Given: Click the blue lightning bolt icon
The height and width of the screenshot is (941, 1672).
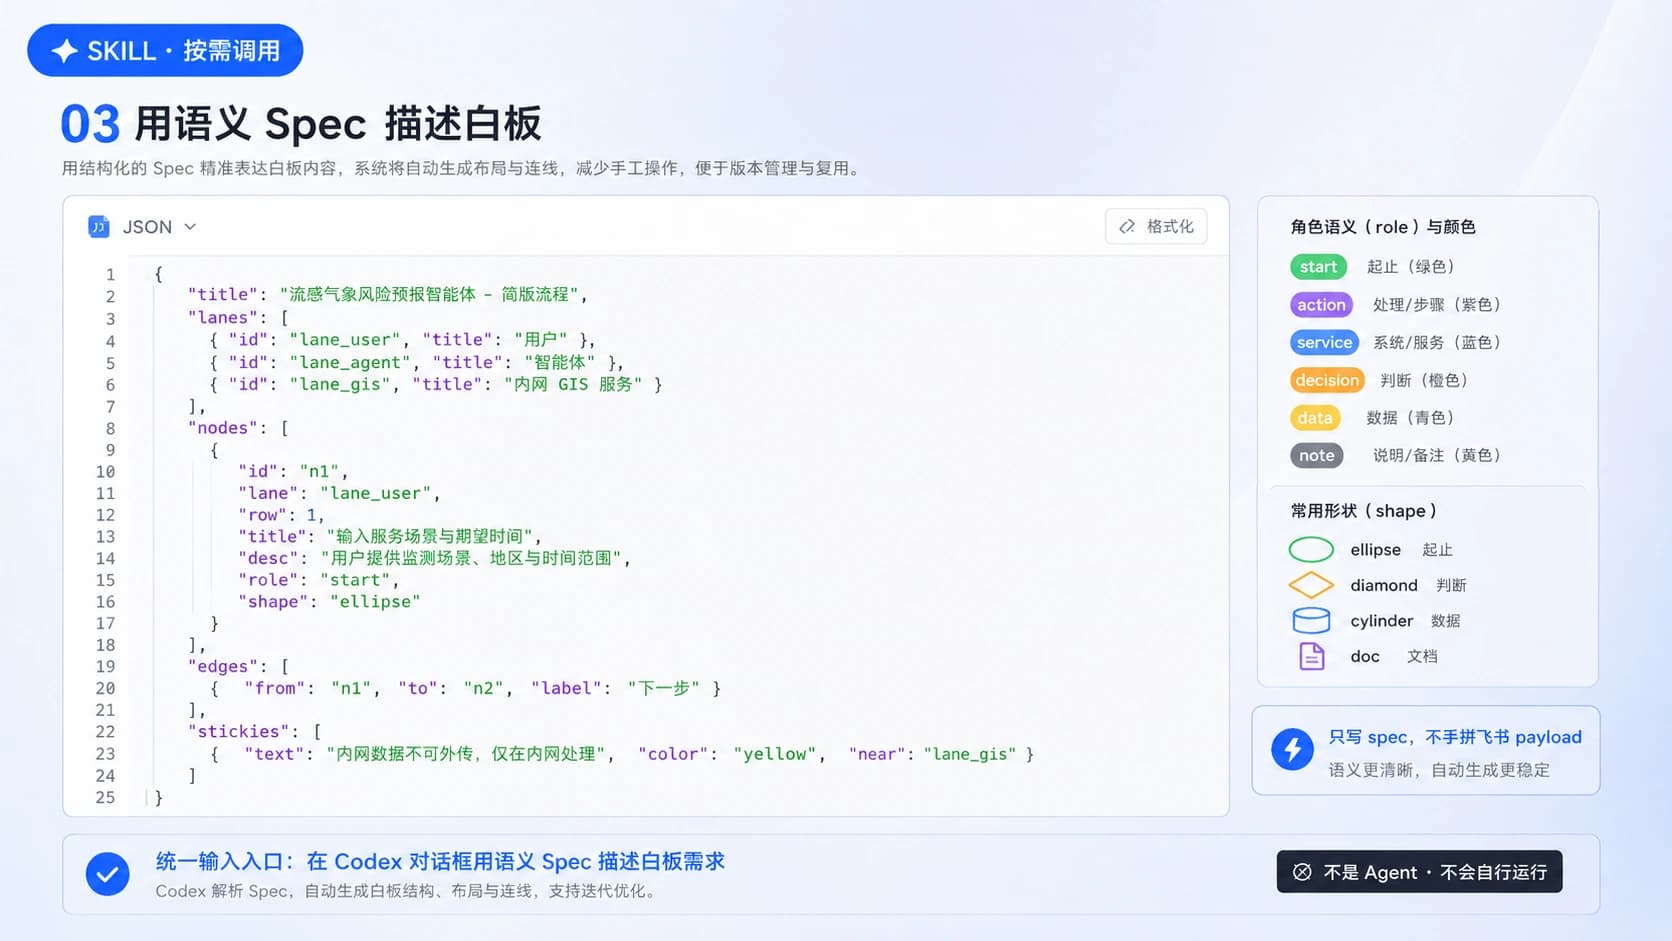Looking at the screenshot, I should point(1292,749).
